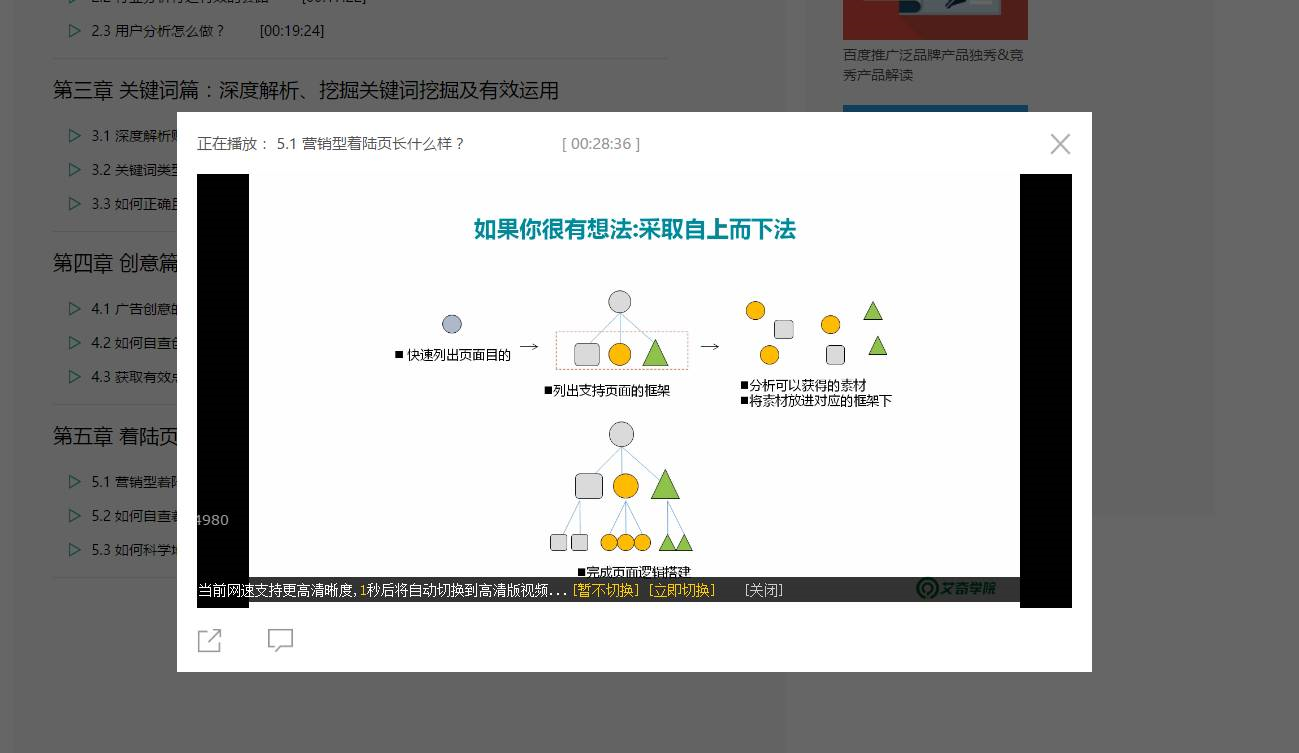The width and height of the screenshot is (1299, 753).
Task: Click play icon beside lesson 5.3
Action: coord(75,550)
